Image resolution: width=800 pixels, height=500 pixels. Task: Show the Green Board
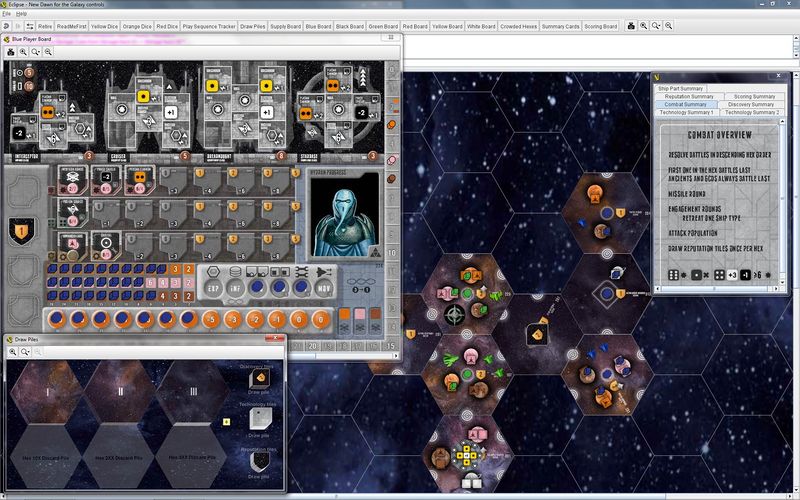[383, 27]
